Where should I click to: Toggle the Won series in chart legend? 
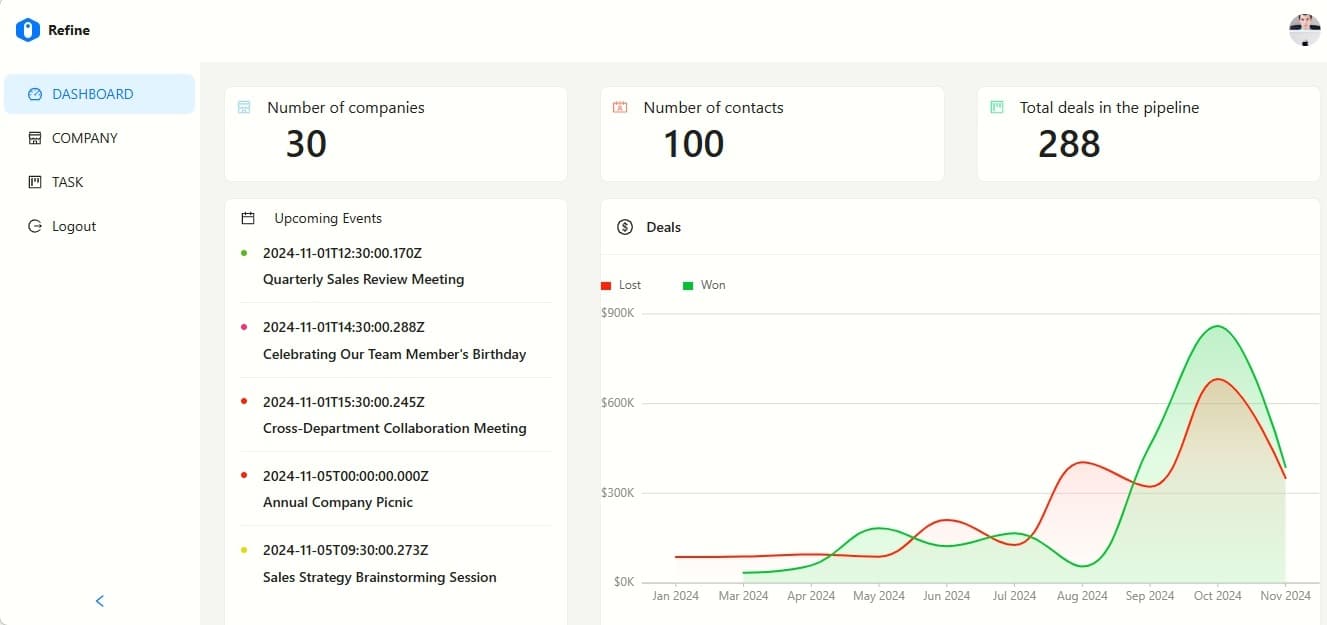704,285
